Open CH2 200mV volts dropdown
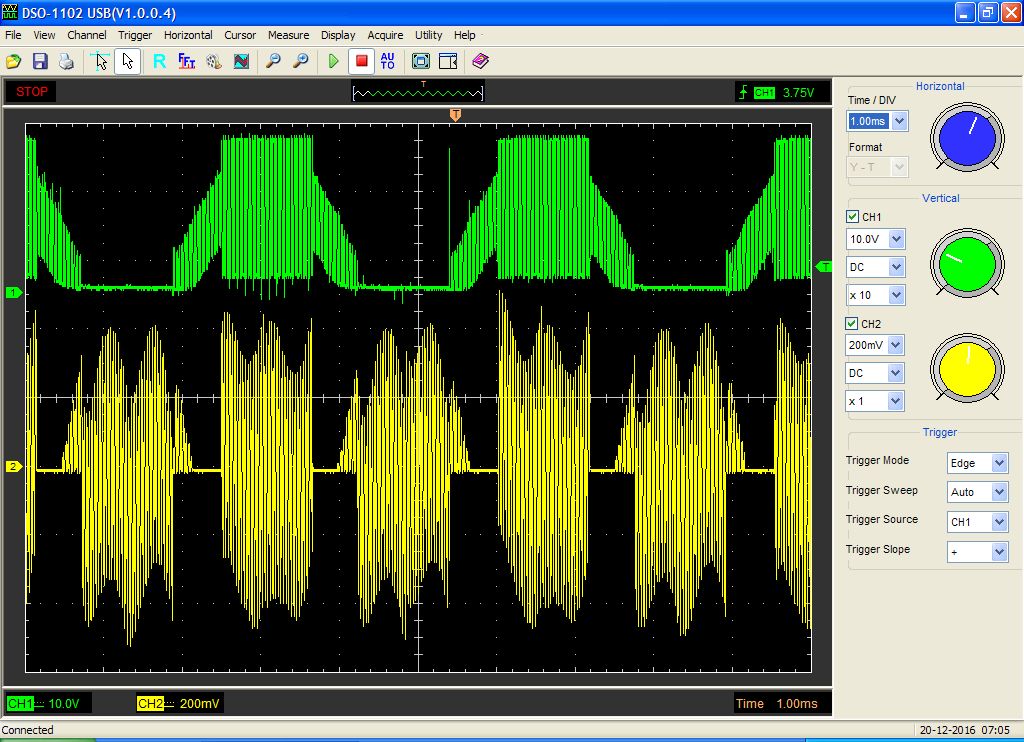 [x=895, y=345]
